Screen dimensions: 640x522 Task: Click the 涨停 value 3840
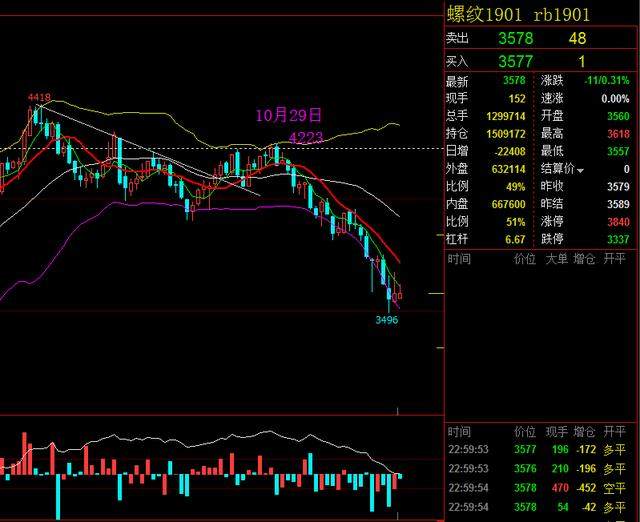[x=618, y=222]
